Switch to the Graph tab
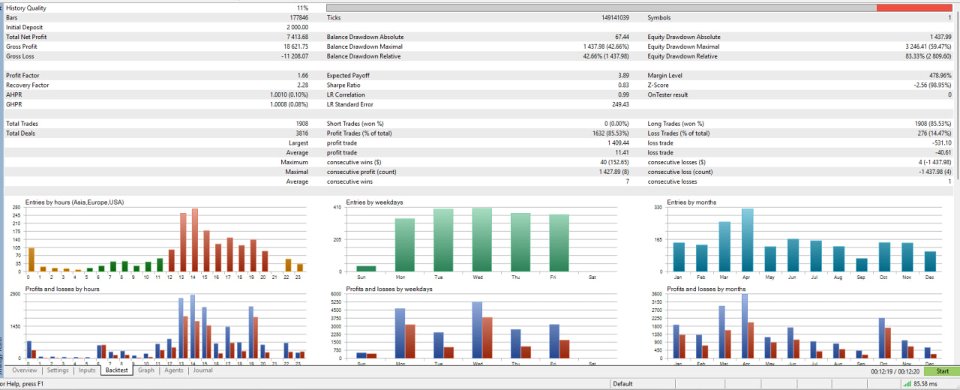The width and height of the screenshot is (960, 390). [146, 370]
